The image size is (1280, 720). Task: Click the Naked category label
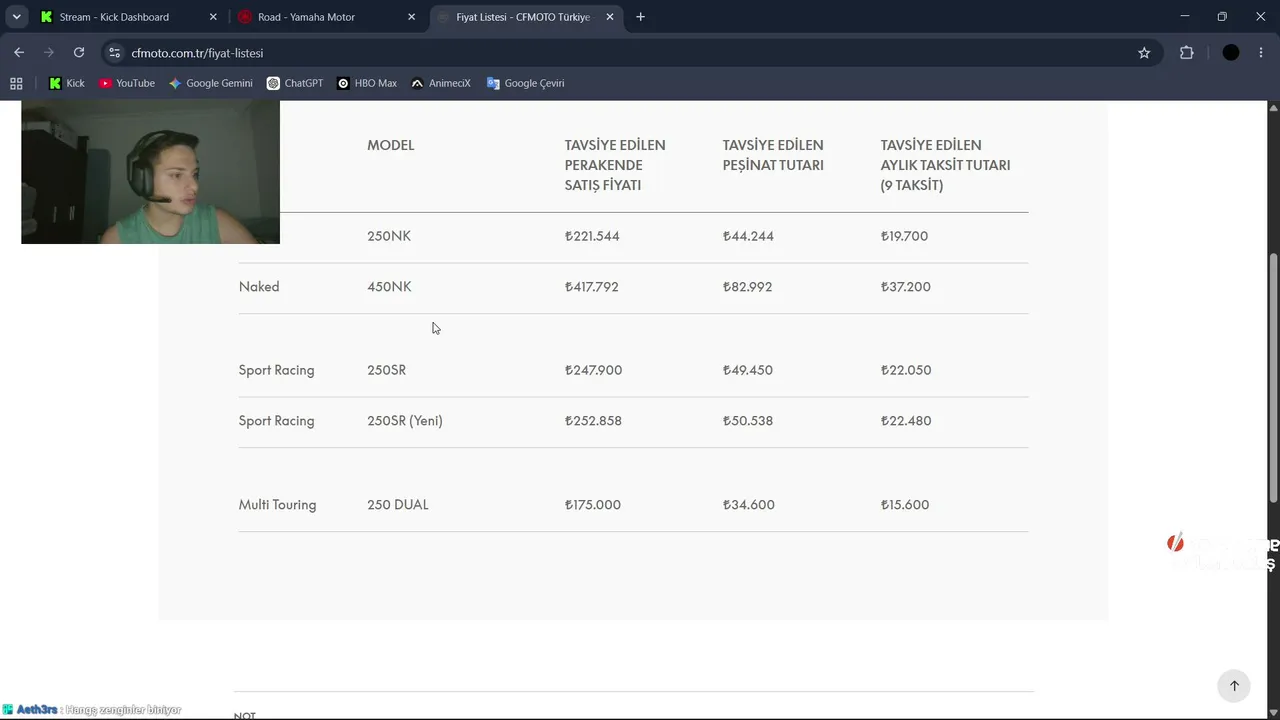[x=259, y=287]
